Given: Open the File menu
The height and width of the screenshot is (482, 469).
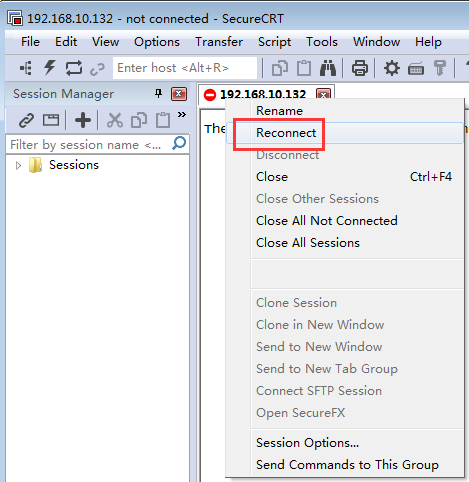Looking at the screenshot, I should point(30,42).
